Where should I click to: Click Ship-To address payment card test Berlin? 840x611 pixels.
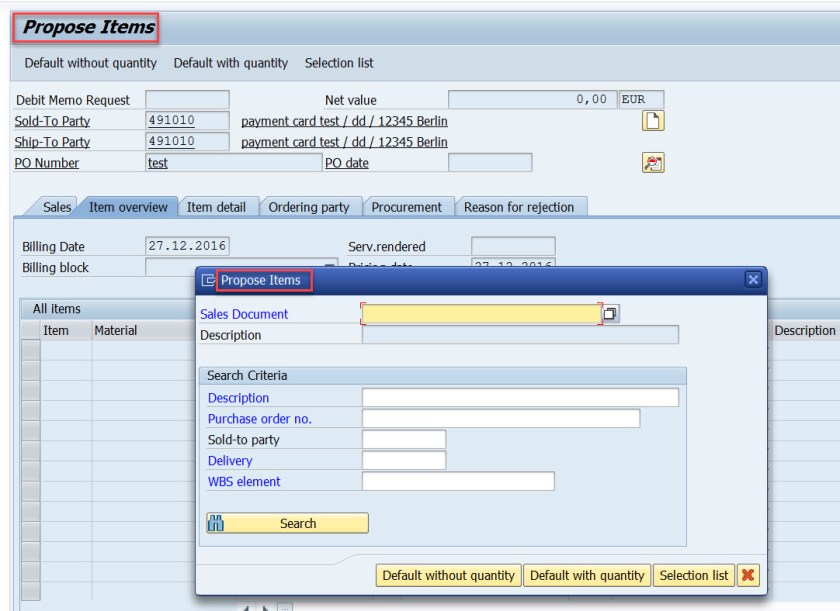click(x=344, y=142)
